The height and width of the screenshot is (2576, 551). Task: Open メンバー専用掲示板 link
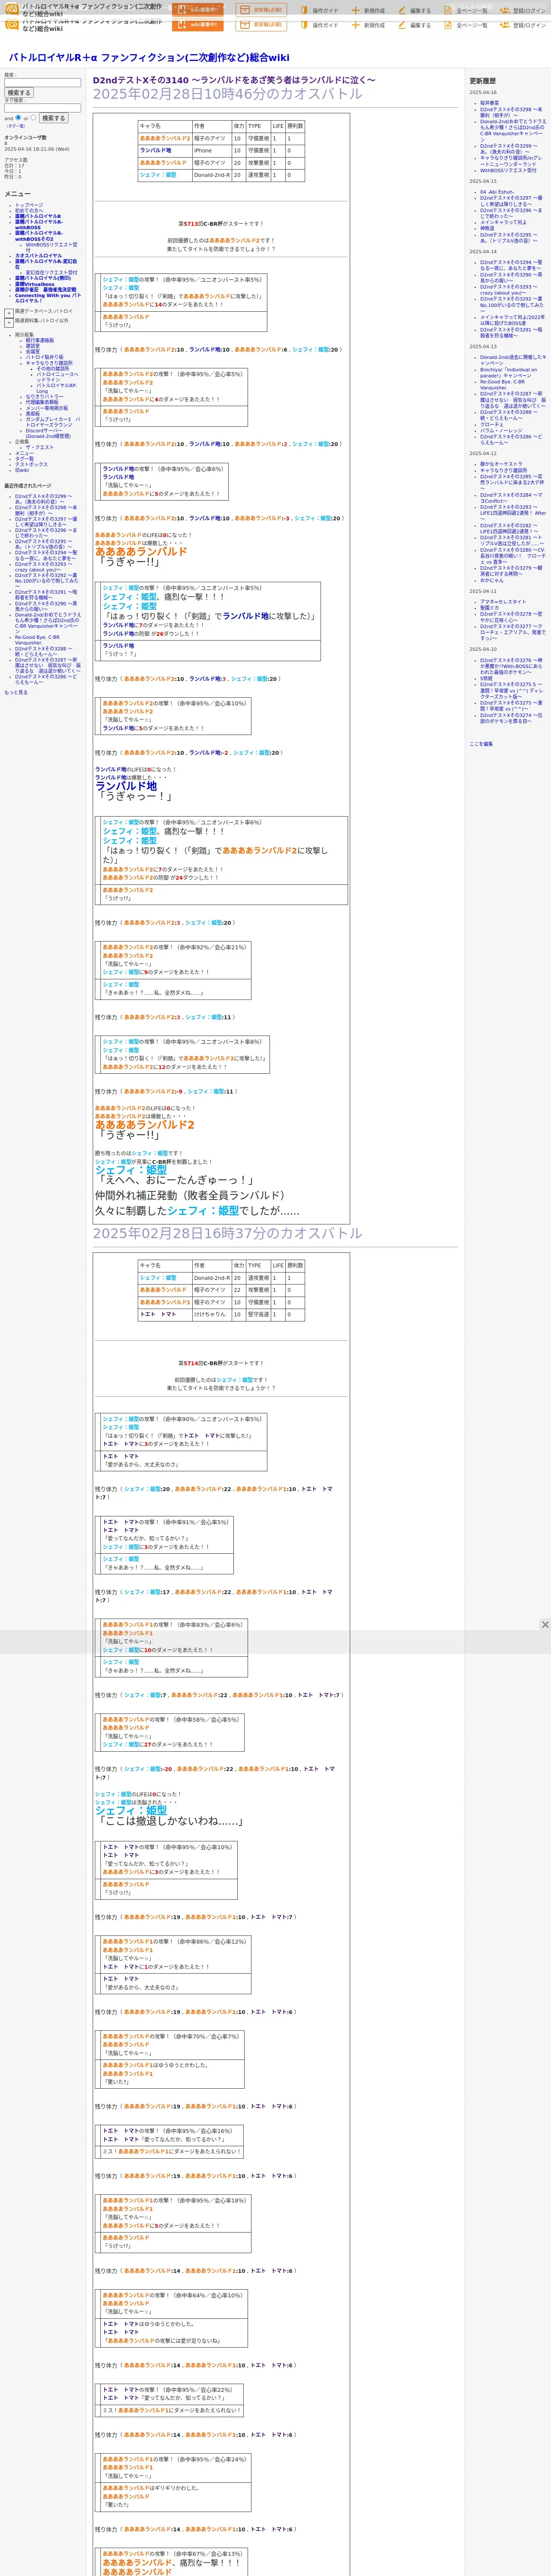[47, 408]
